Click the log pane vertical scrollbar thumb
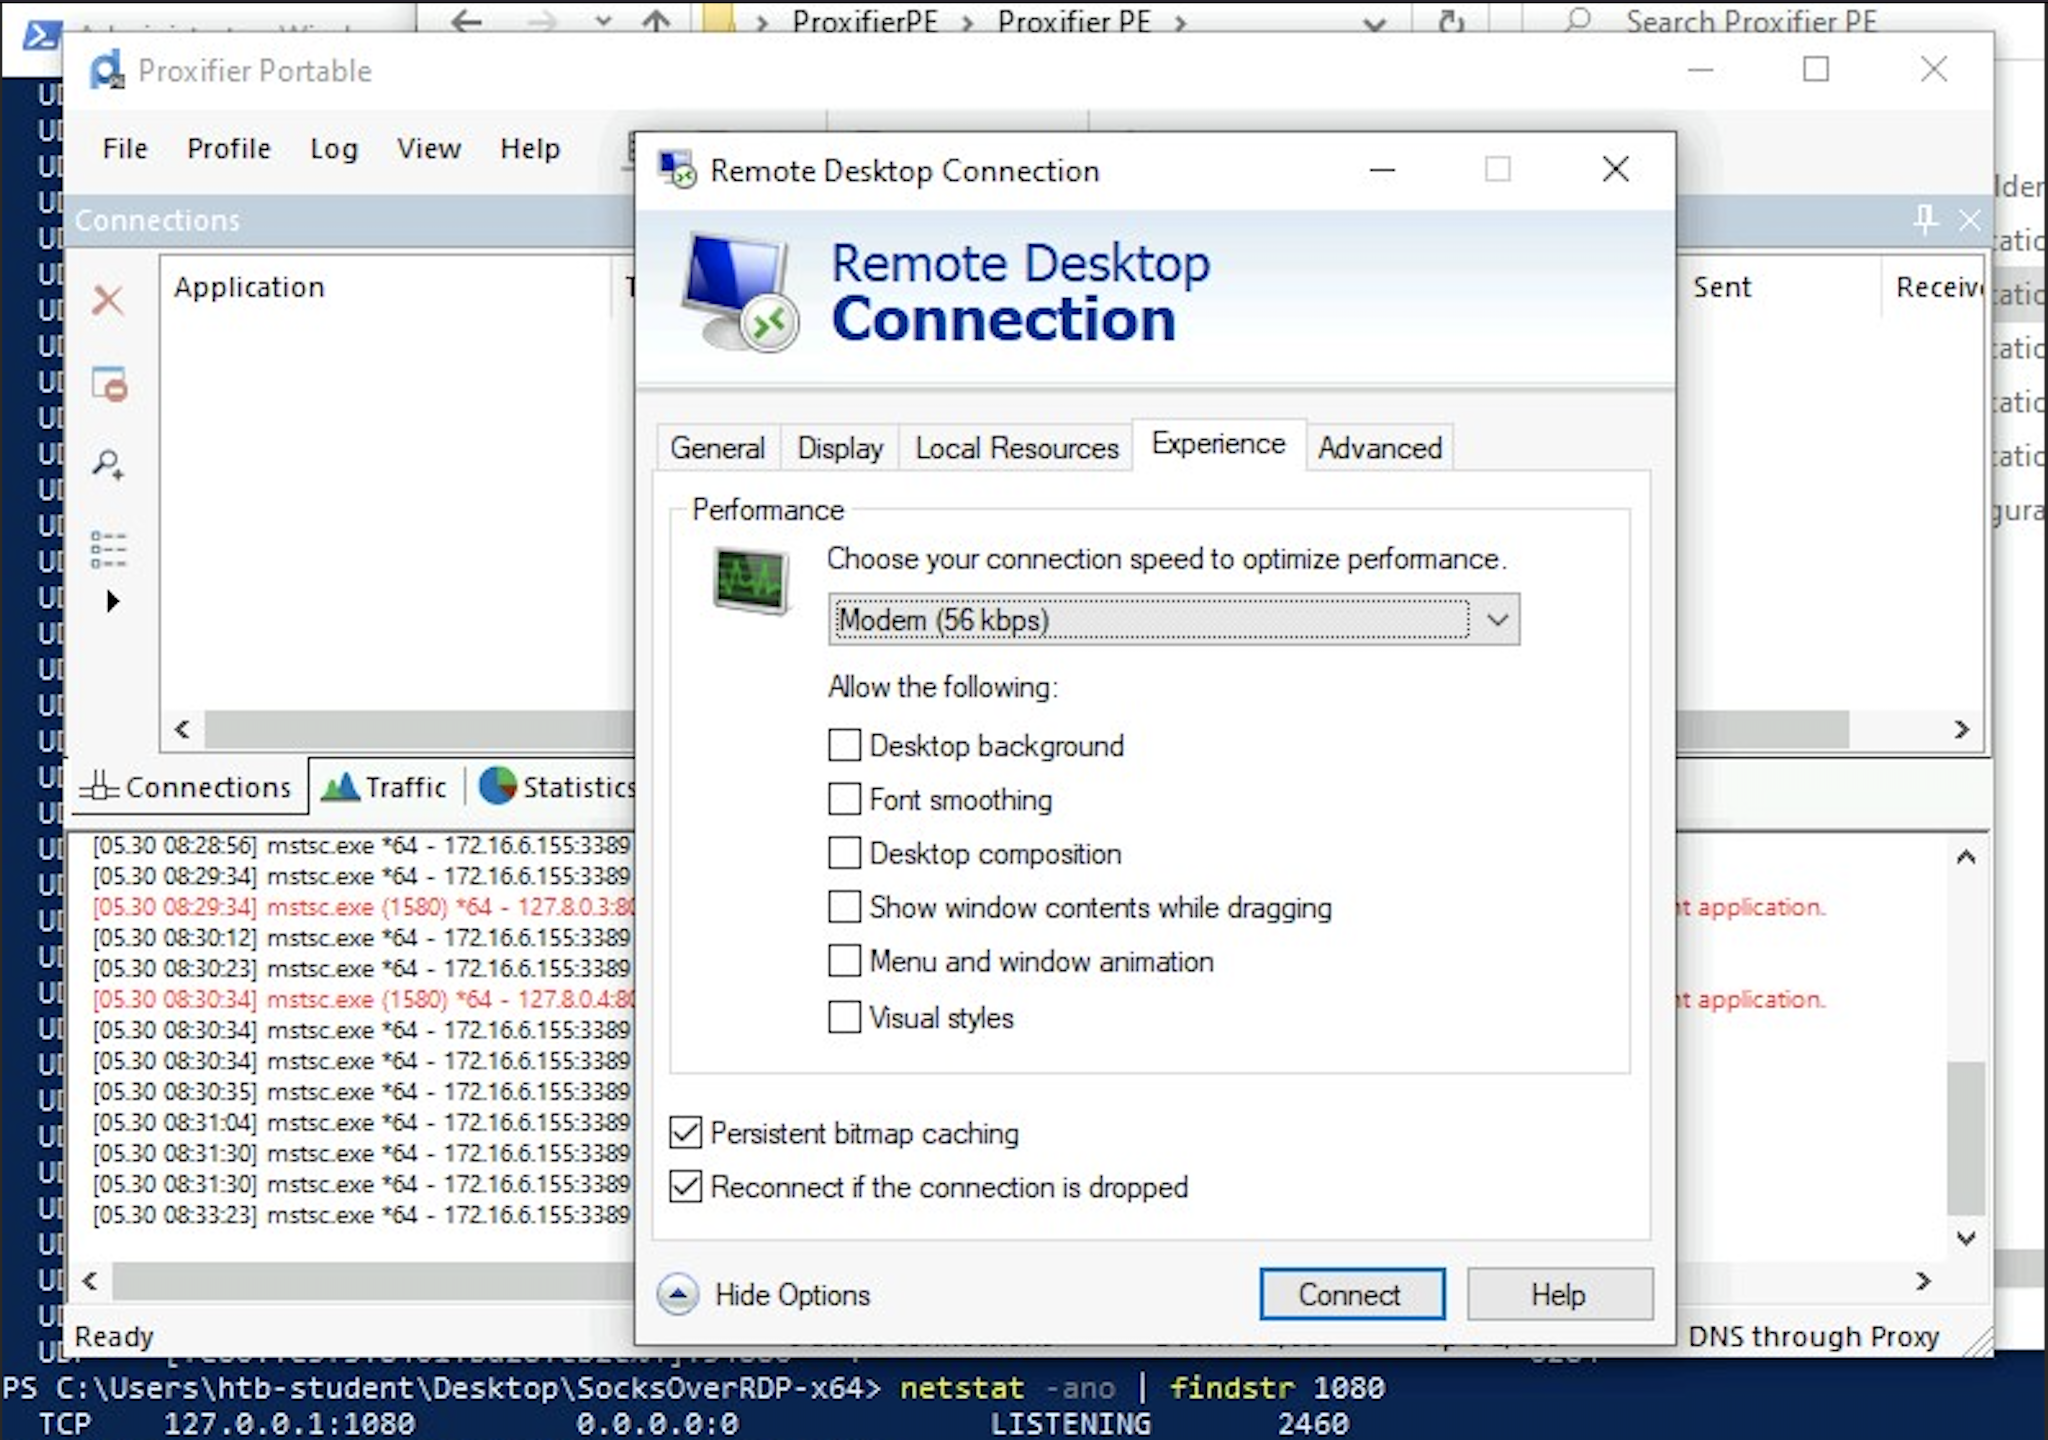 click(x=1965, y=1138)
